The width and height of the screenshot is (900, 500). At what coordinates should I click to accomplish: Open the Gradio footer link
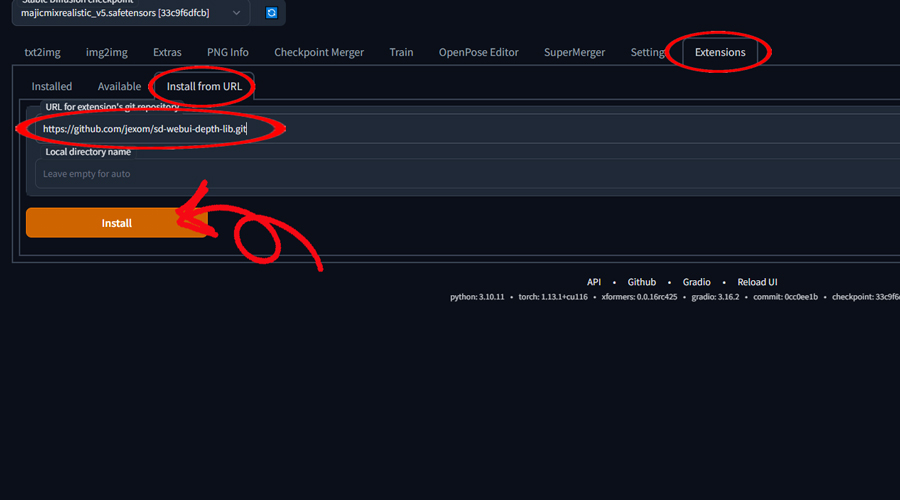697,282
